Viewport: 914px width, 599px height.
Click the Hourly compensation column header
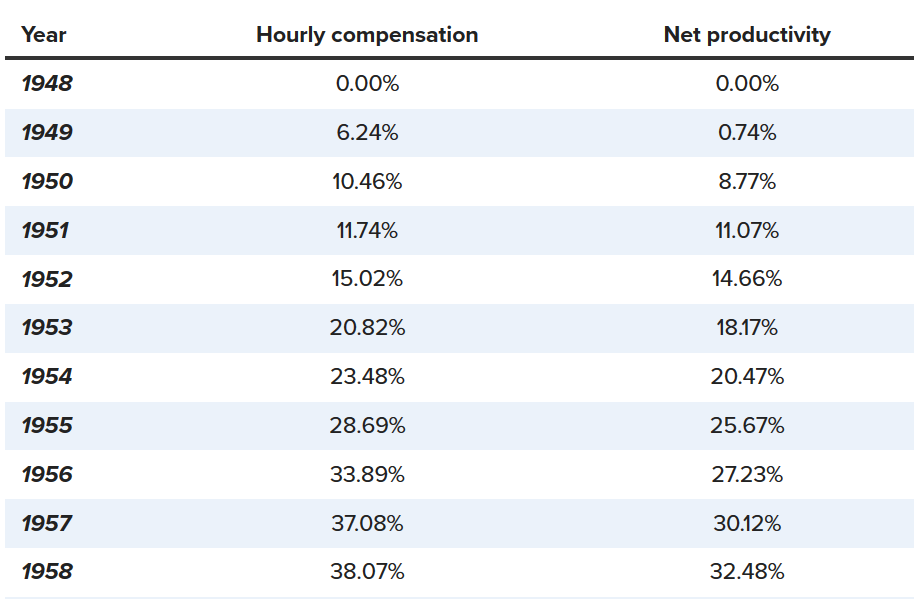tap(367, 35)
